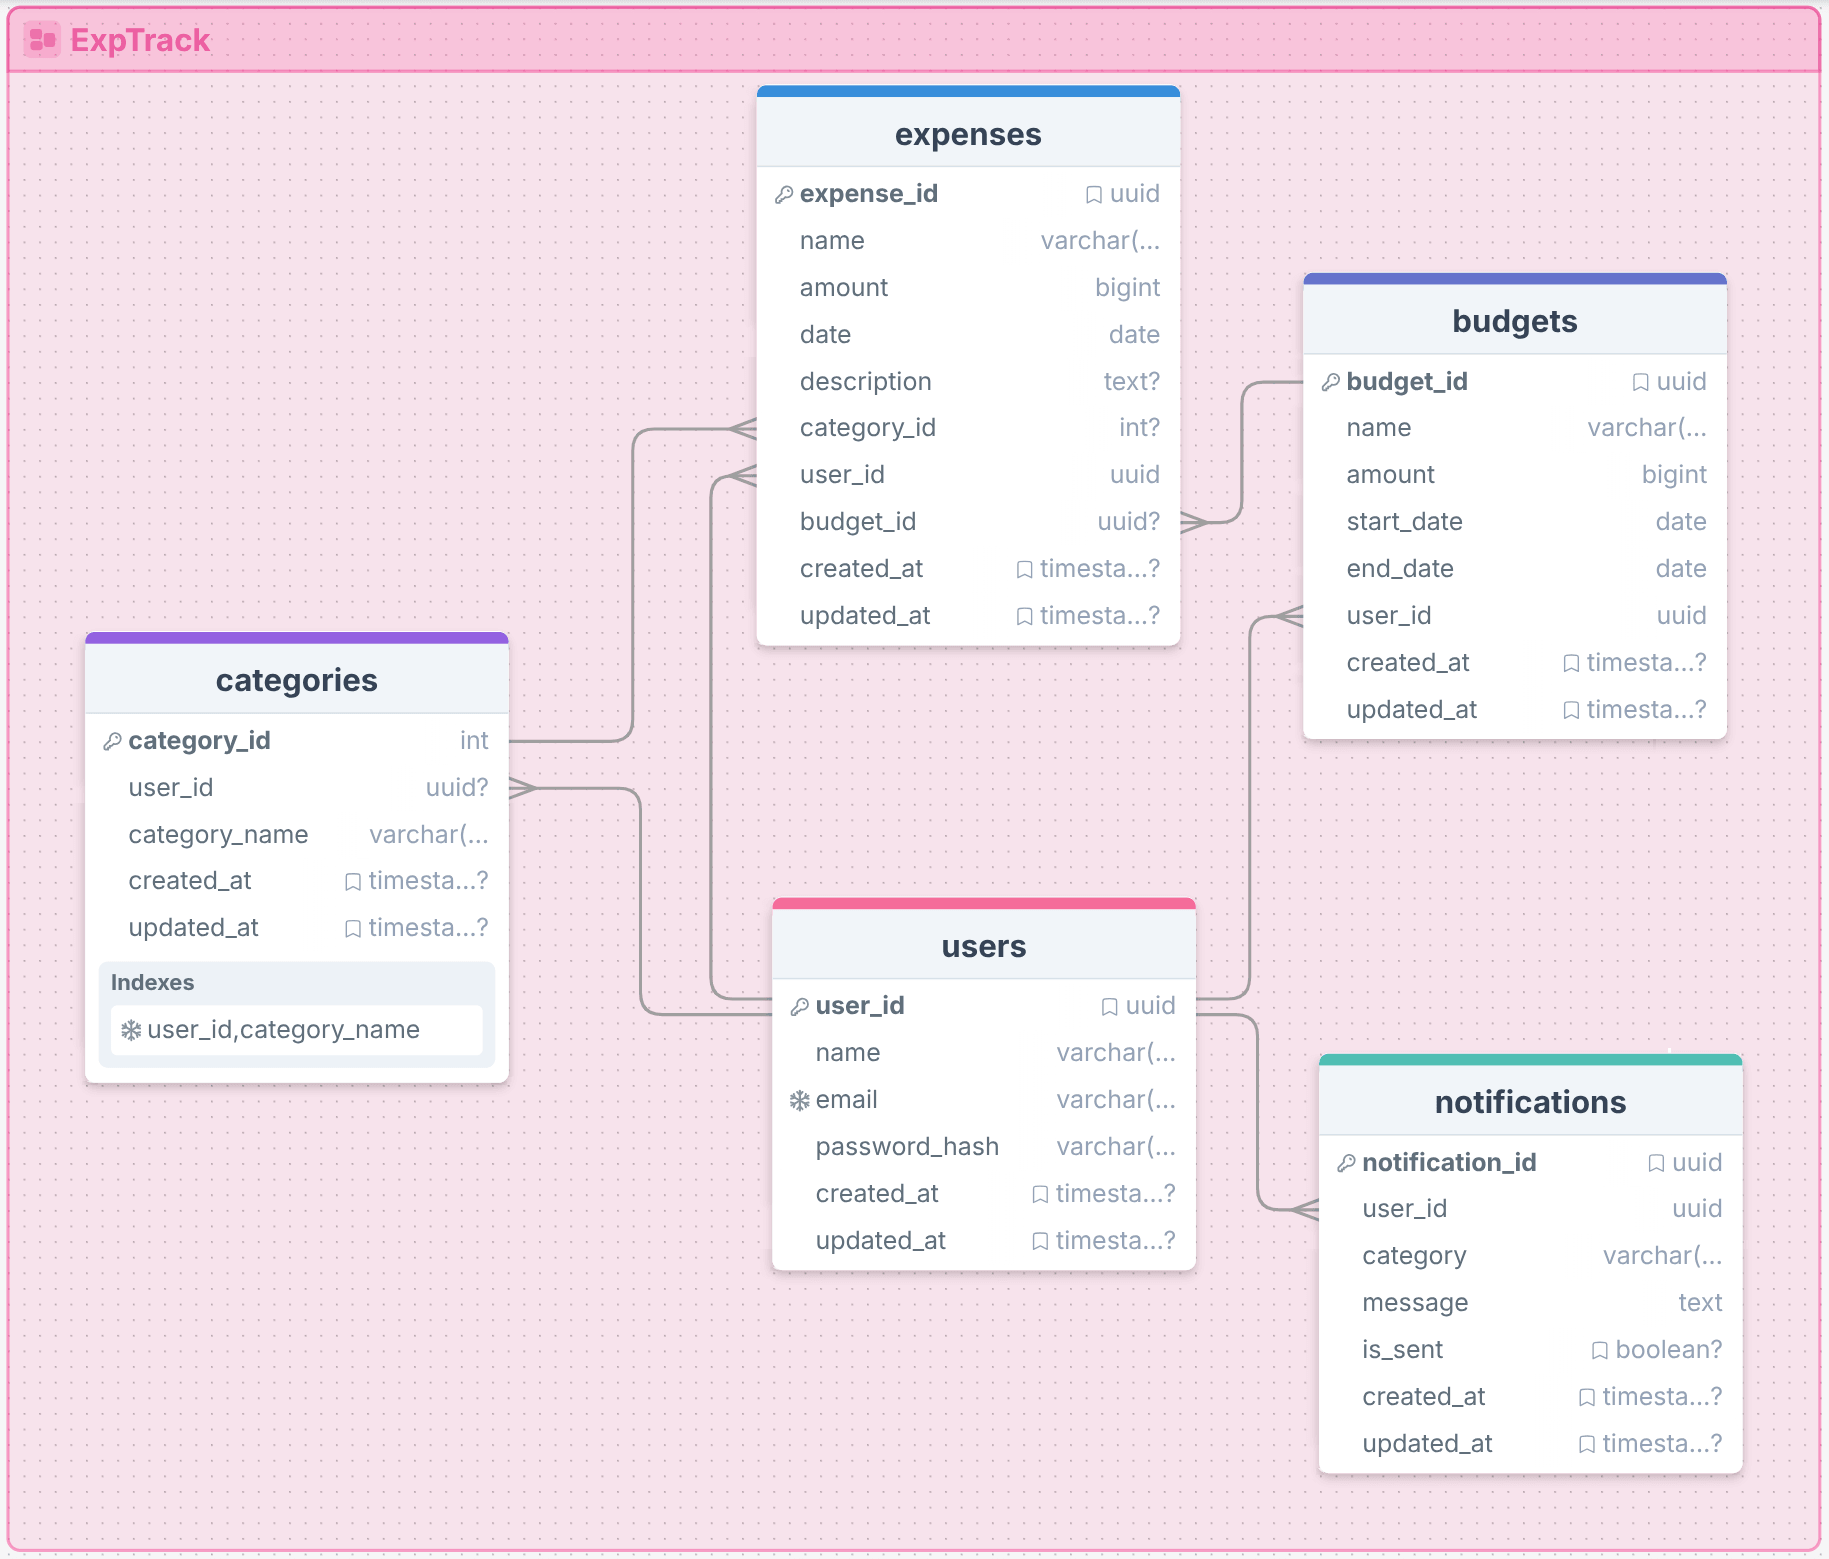
Task: Click the snowflake icon on the user_id,category_name index
Action: [x=131, y=1029]
